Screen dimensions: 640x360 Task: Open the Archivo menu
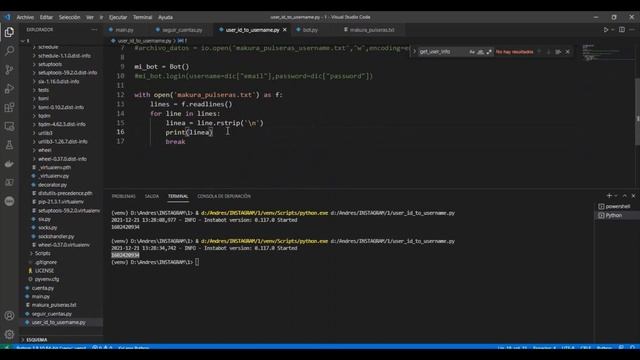click(x=25, y=17)
